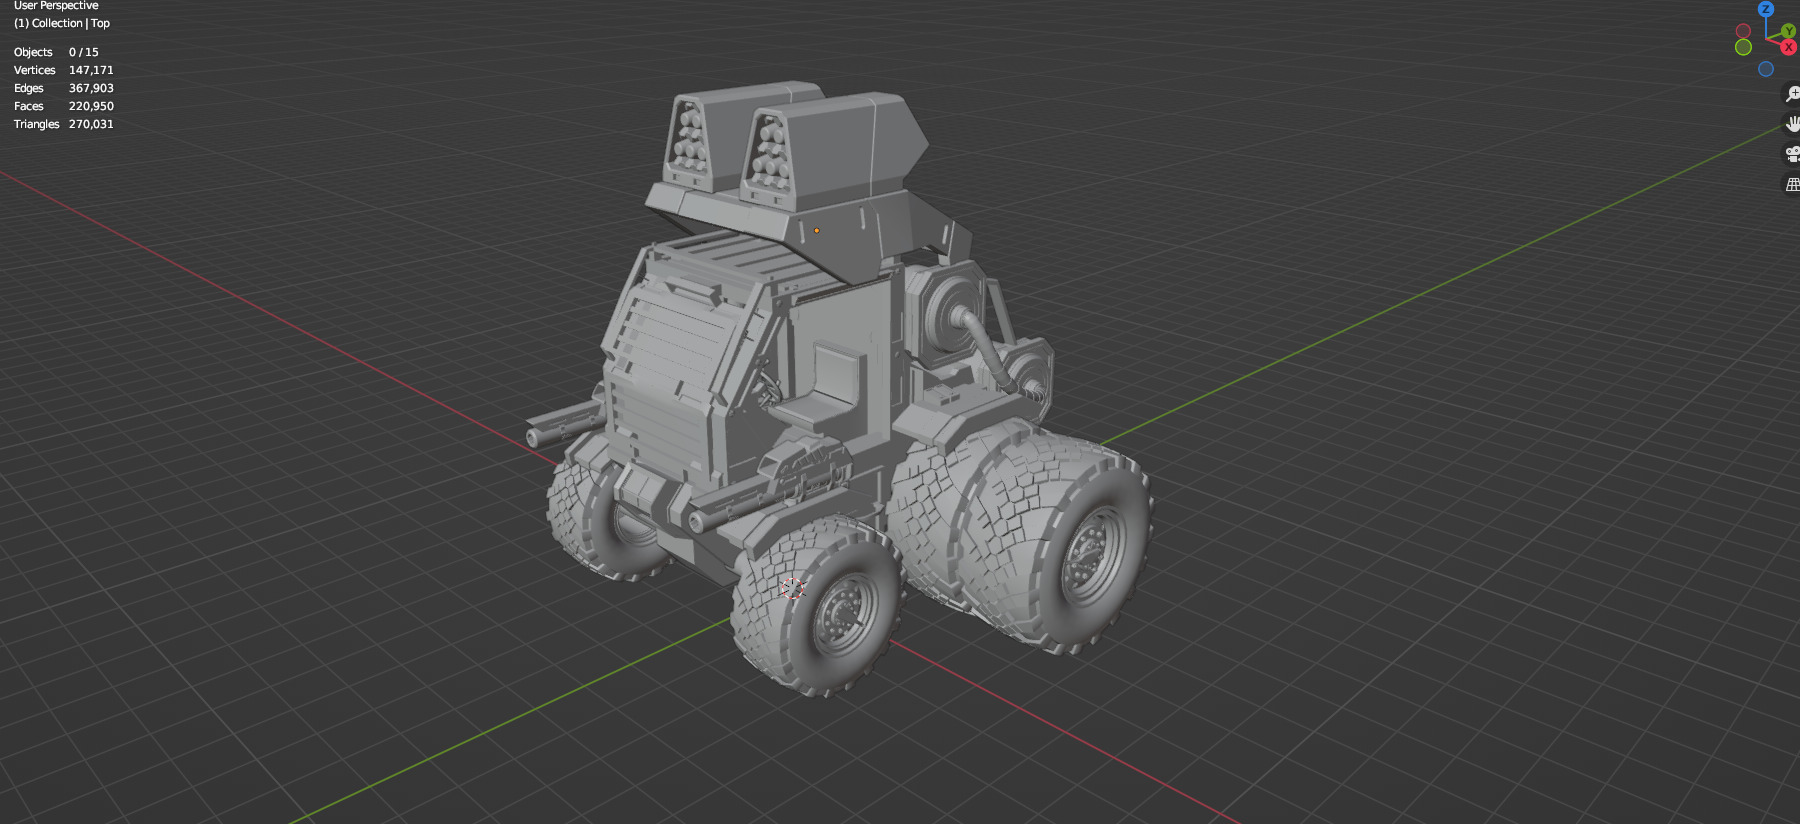Click the Edges '367,903' statistic
This screenshot has width=1800, height=824.
[x=91, y=88]
